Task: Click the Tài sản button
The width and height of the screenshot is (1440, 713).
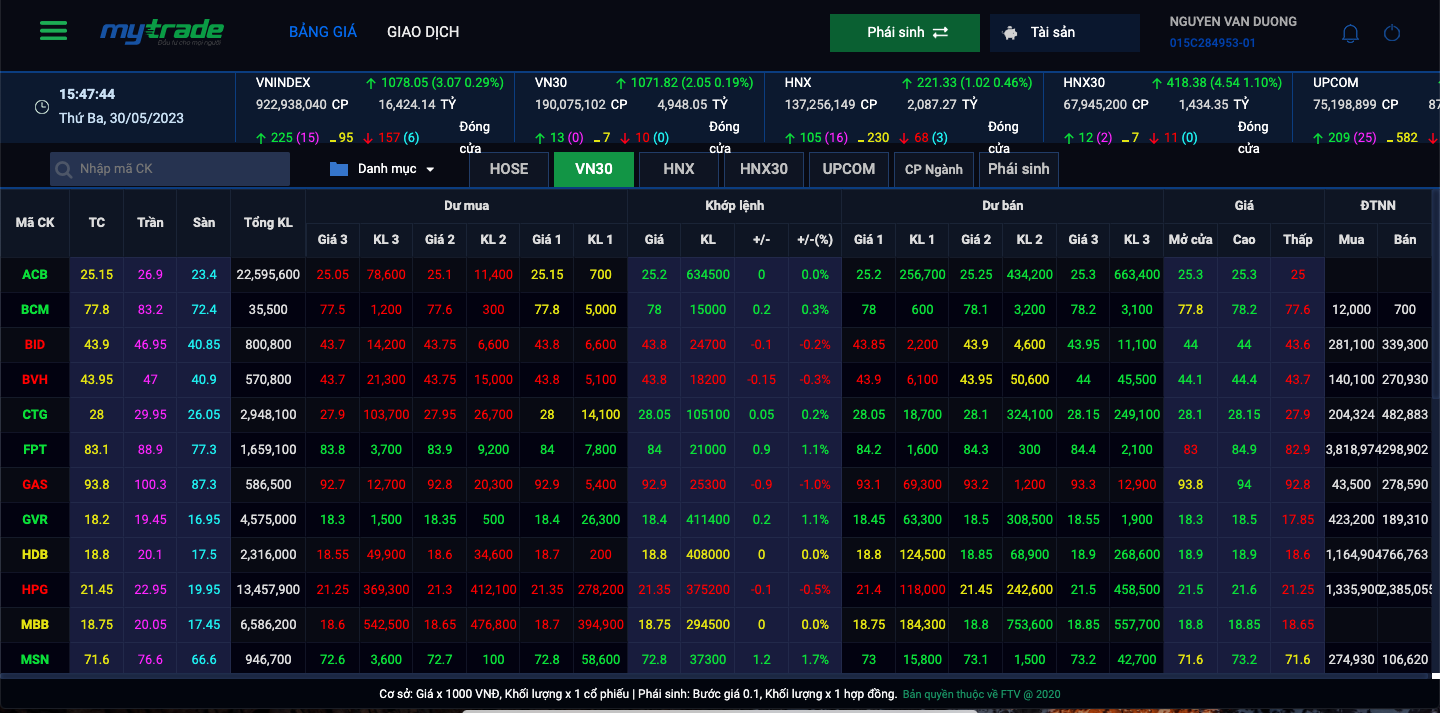Action: [1064, 33]
